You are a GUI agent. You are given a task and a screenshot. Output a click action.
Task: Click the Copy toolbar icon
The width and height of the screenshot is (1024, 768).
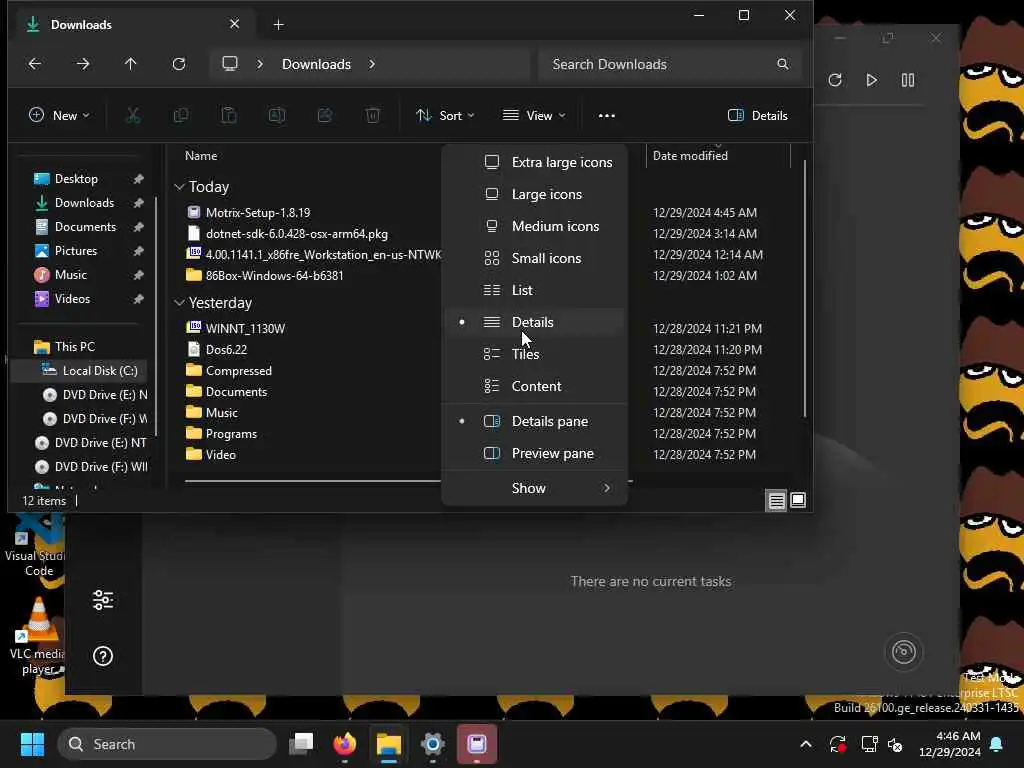pyautogui.click(x=181, y=116)
